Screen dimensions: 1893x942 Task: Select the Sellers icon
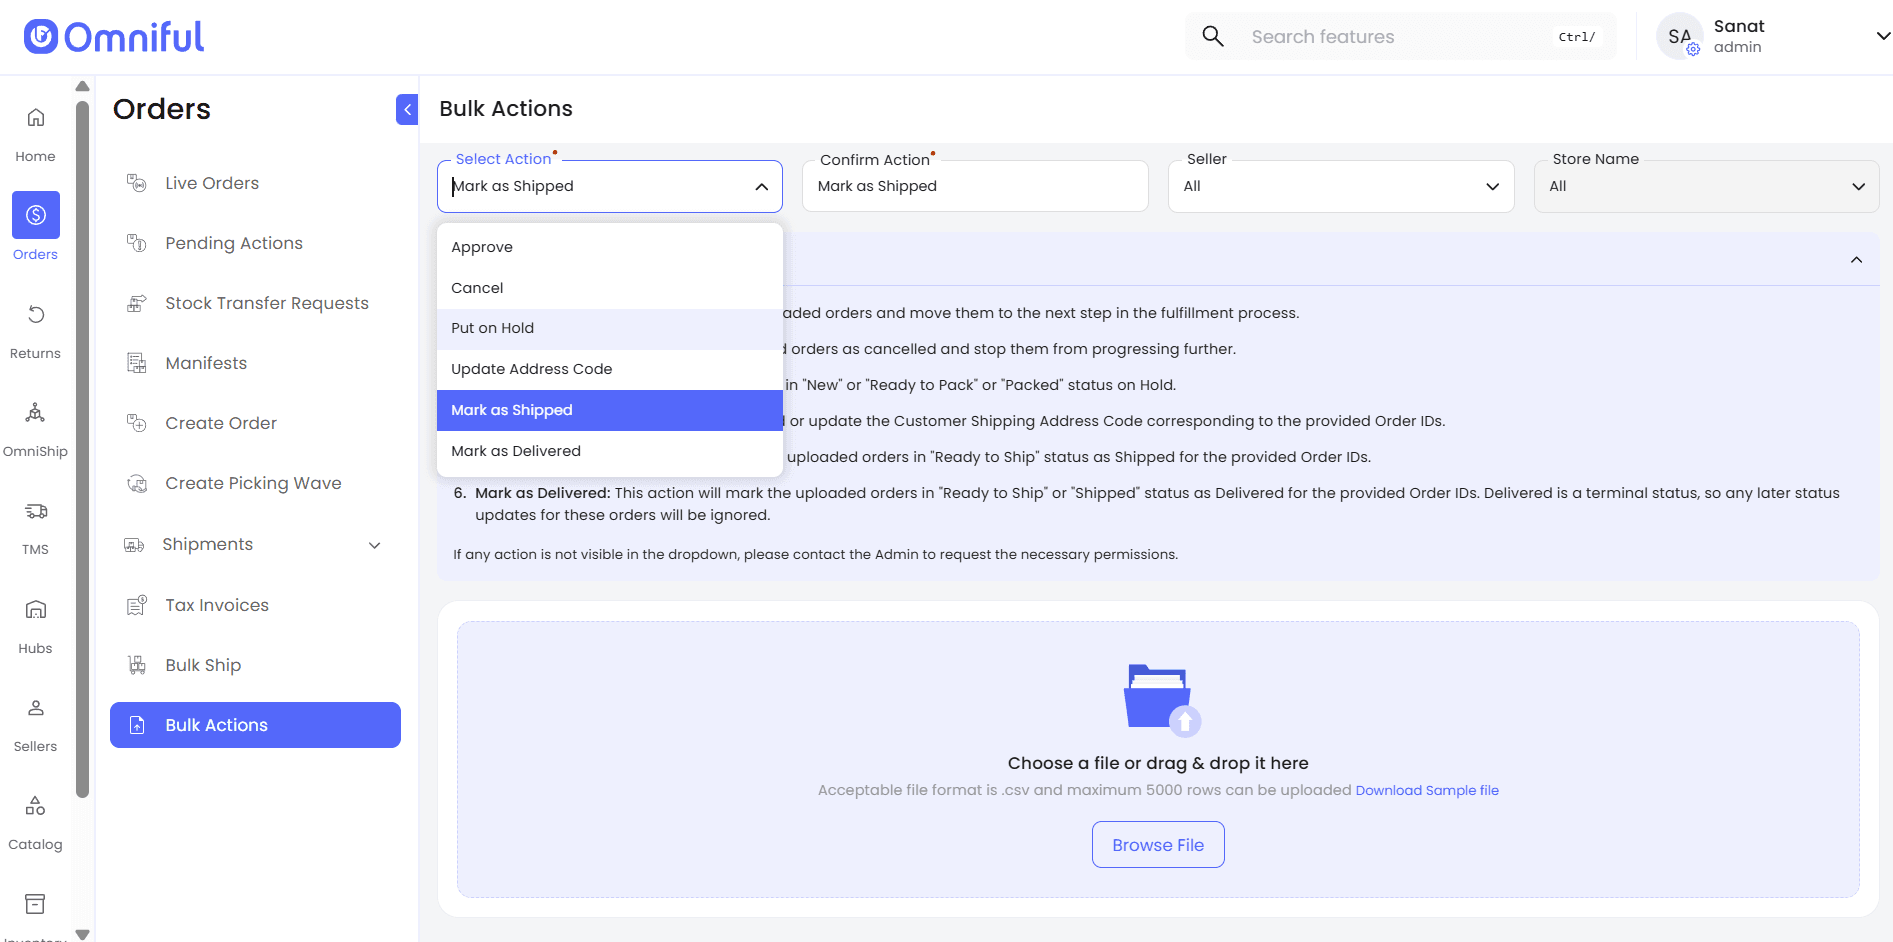36,708
